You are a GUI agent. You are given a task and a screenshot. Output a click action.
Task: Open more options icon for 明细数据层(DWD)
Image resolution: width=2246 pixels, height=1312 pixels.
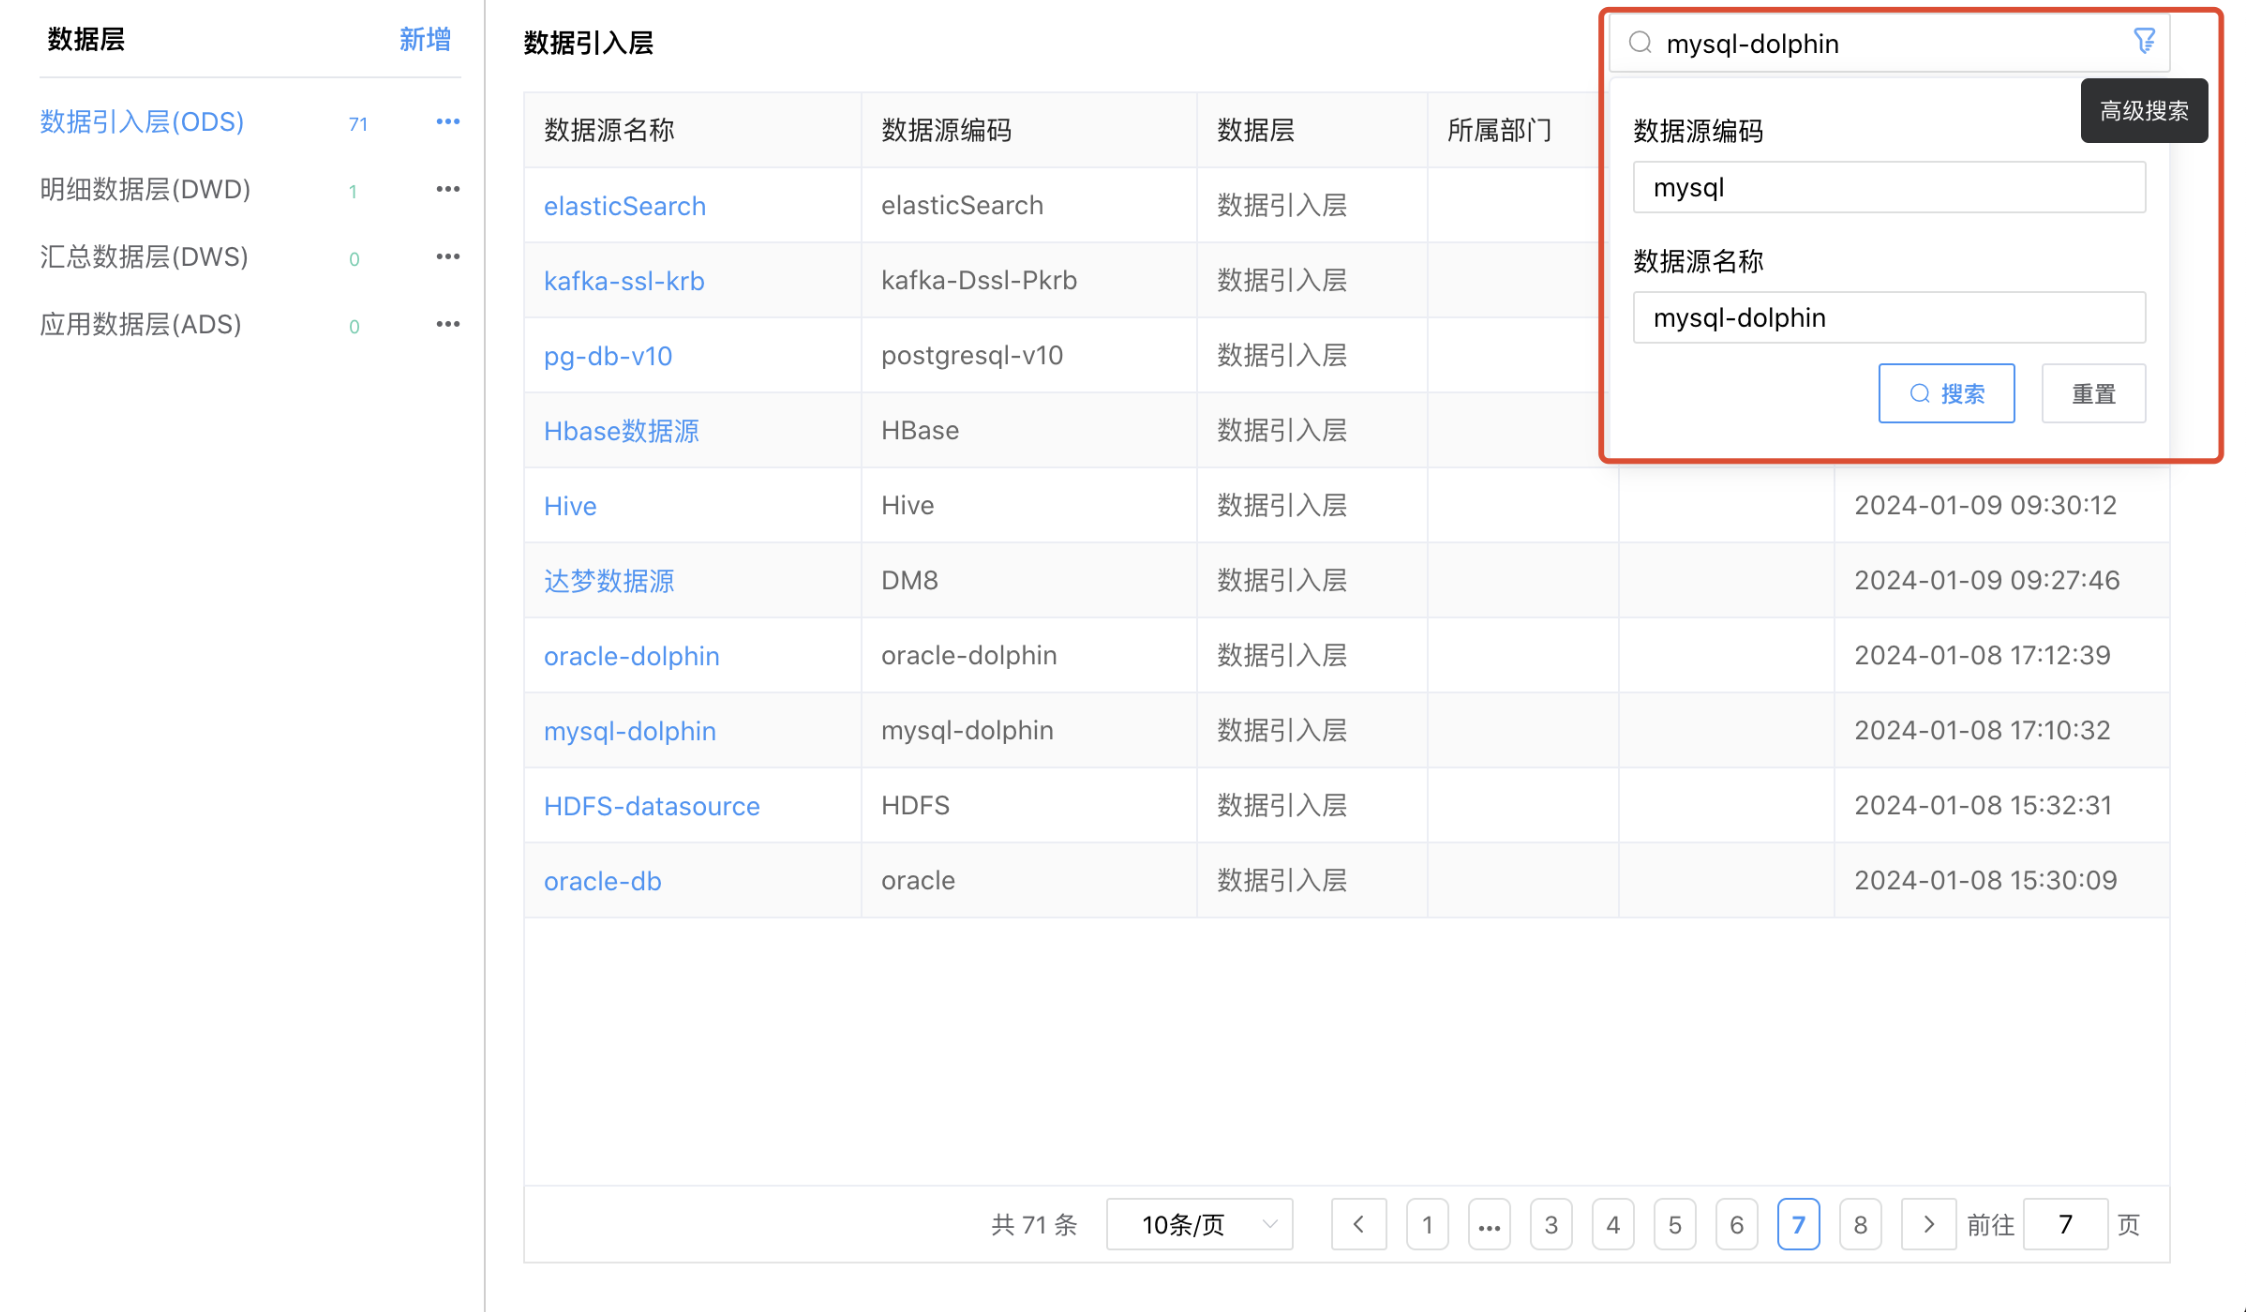pyautogui.click(x=447, y=188)
